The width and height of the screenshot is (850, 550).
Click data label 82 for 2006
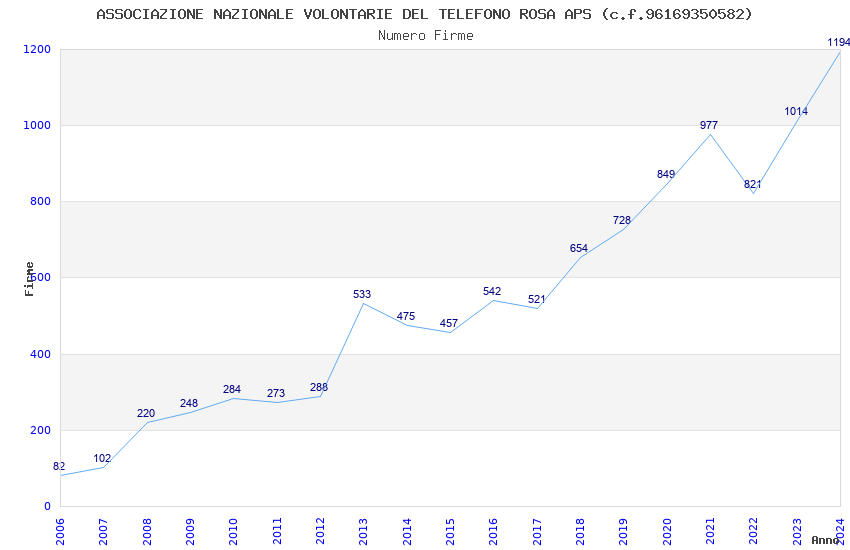coord(59,466)
